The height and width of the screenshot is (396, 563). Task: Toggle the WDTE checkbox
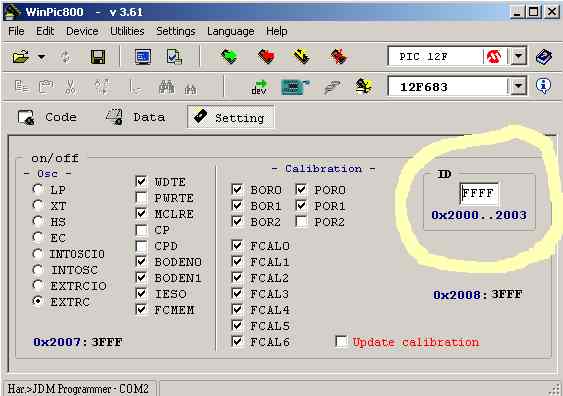tap(141, 181)
